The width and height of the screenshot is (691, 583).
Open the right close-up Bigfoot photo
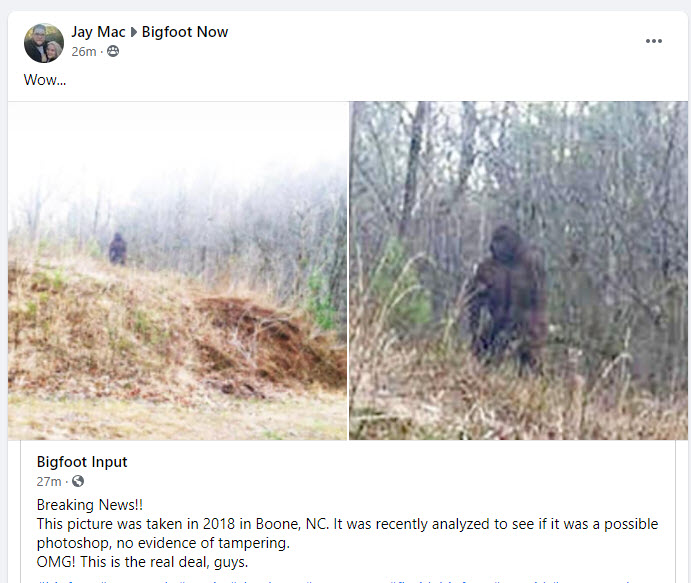[518, 271]
